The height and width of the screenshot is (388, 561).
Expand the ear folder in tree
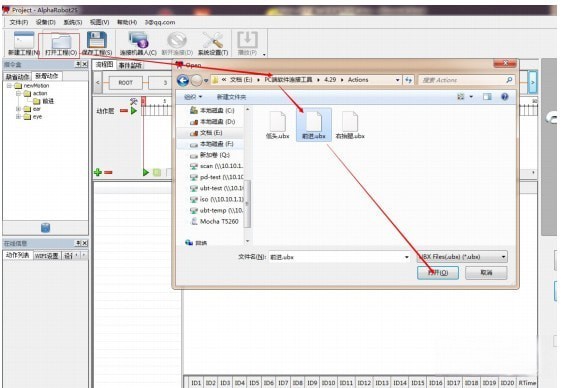point(18,109)
